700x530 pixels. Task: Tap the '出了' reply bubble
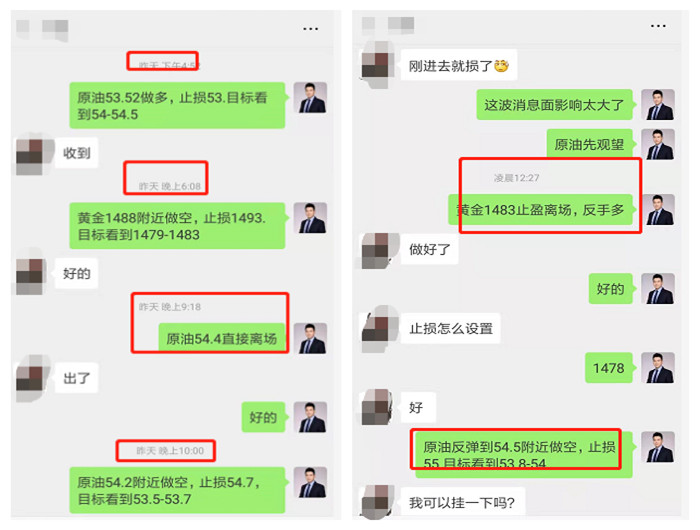click(x=76, y=378)
